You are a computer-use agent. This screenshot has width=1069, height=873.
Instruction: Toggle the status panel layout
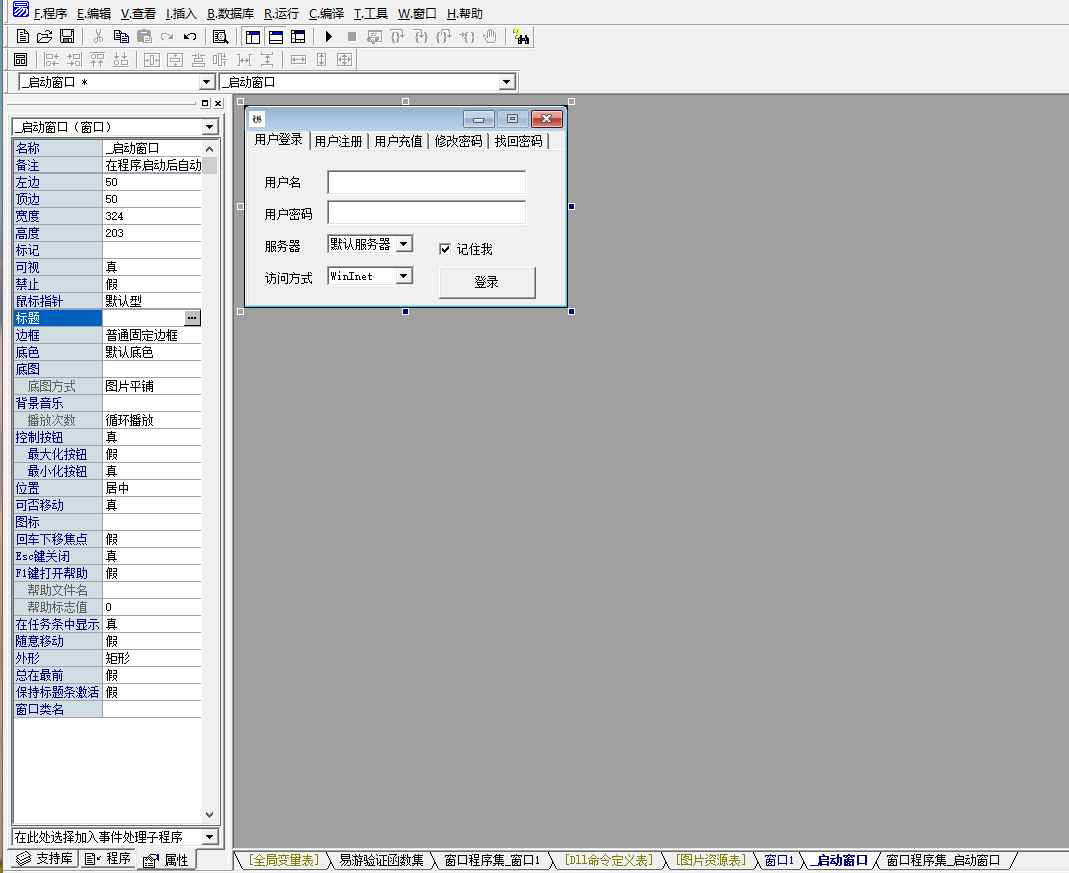click(x=275, y=37)
